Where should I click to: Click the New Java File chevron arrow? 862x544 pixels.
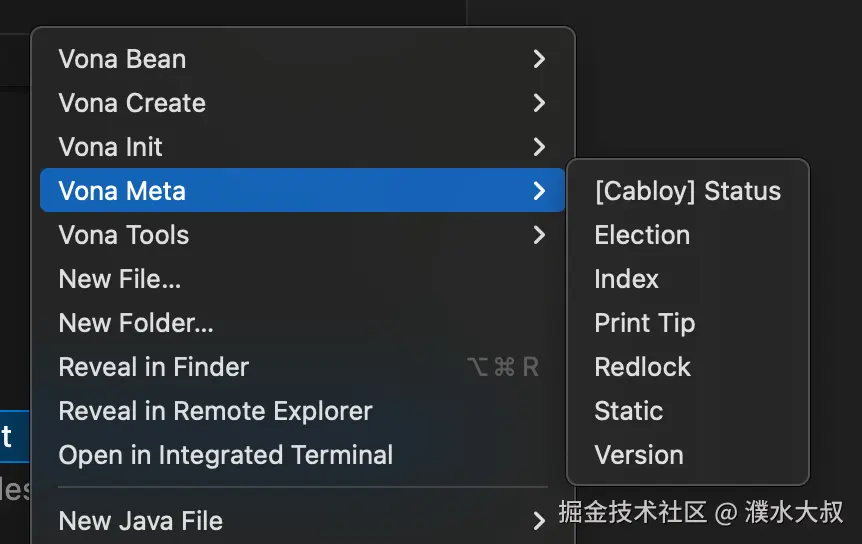pos(539,520)
